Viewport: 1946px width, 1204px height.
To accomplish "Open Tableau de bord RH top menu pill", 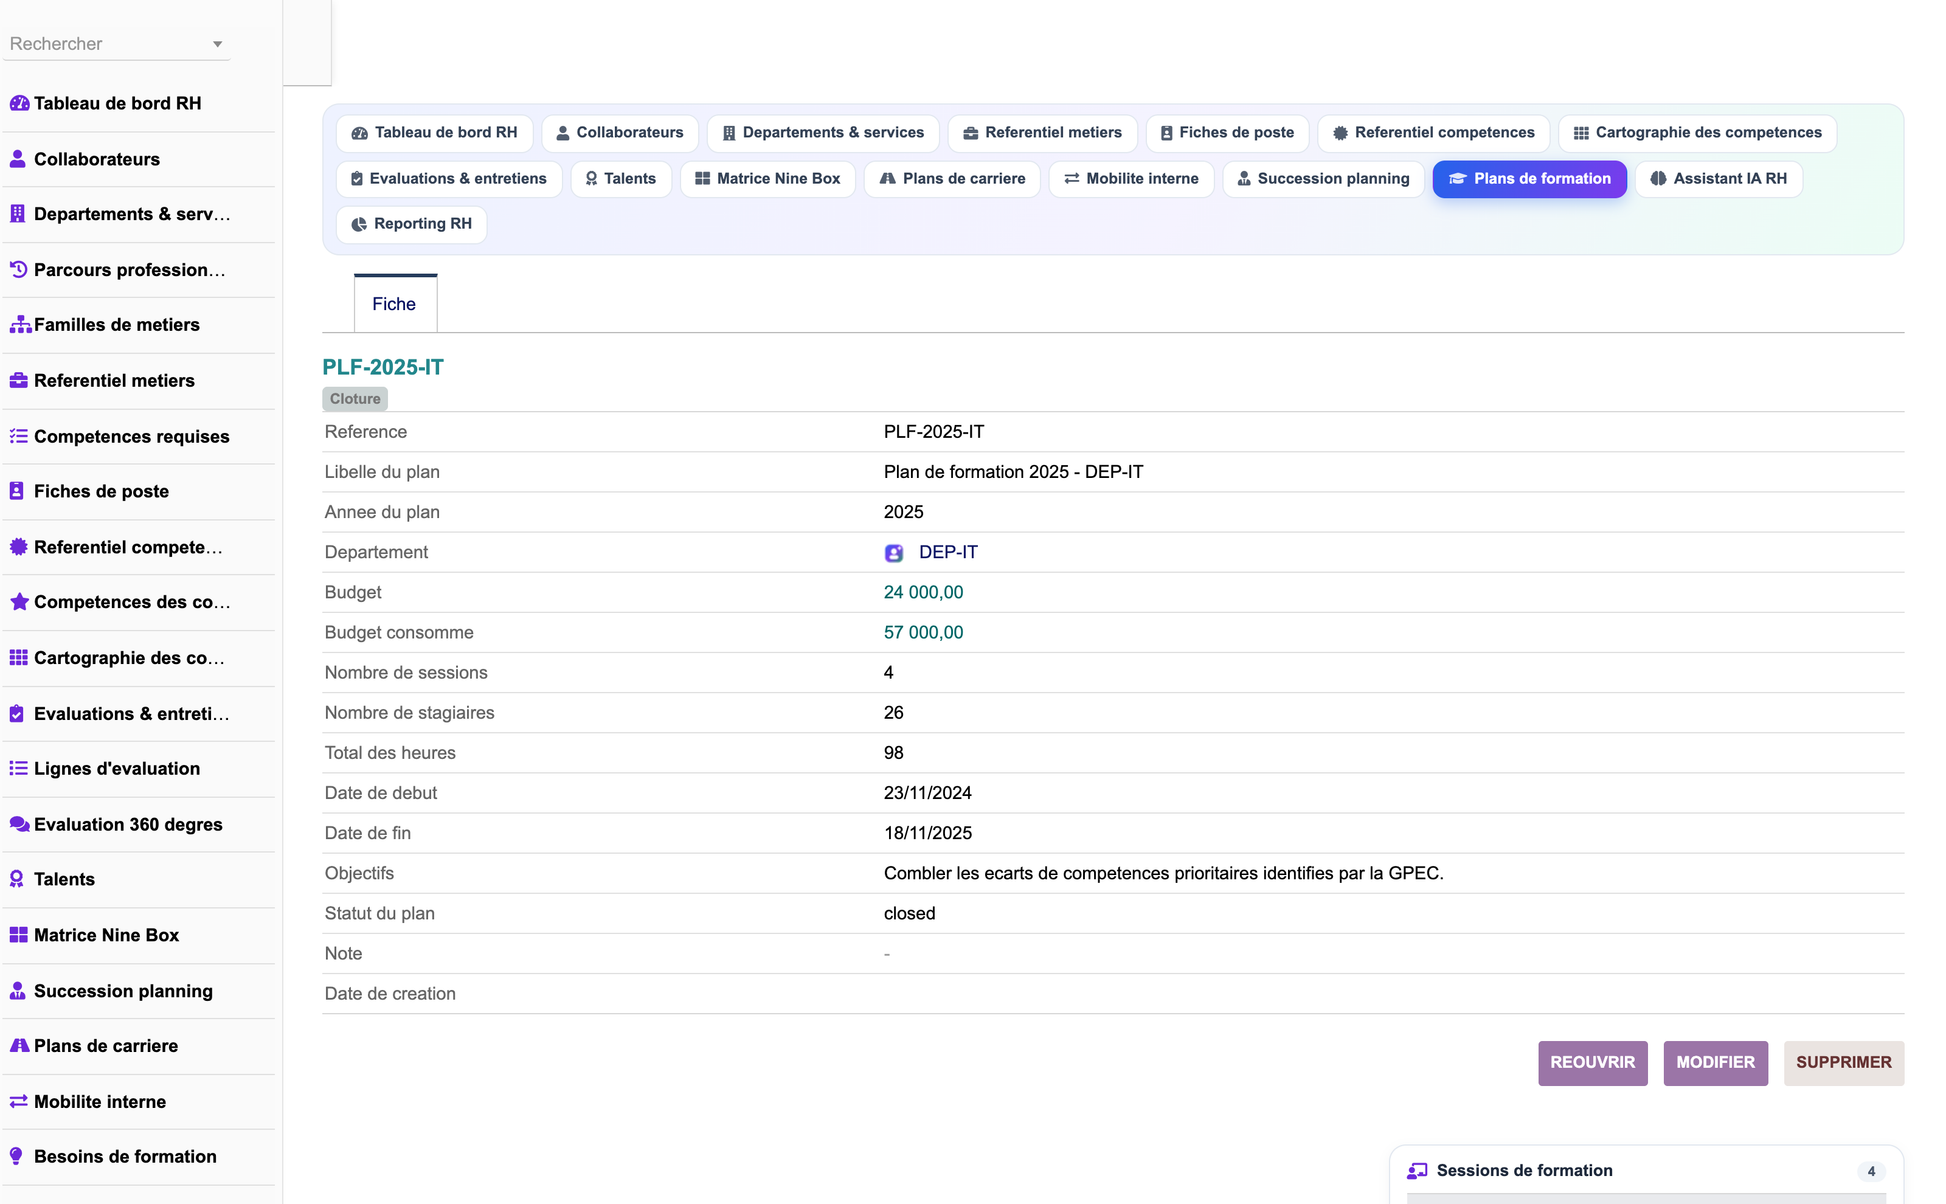I will (435, 133).
